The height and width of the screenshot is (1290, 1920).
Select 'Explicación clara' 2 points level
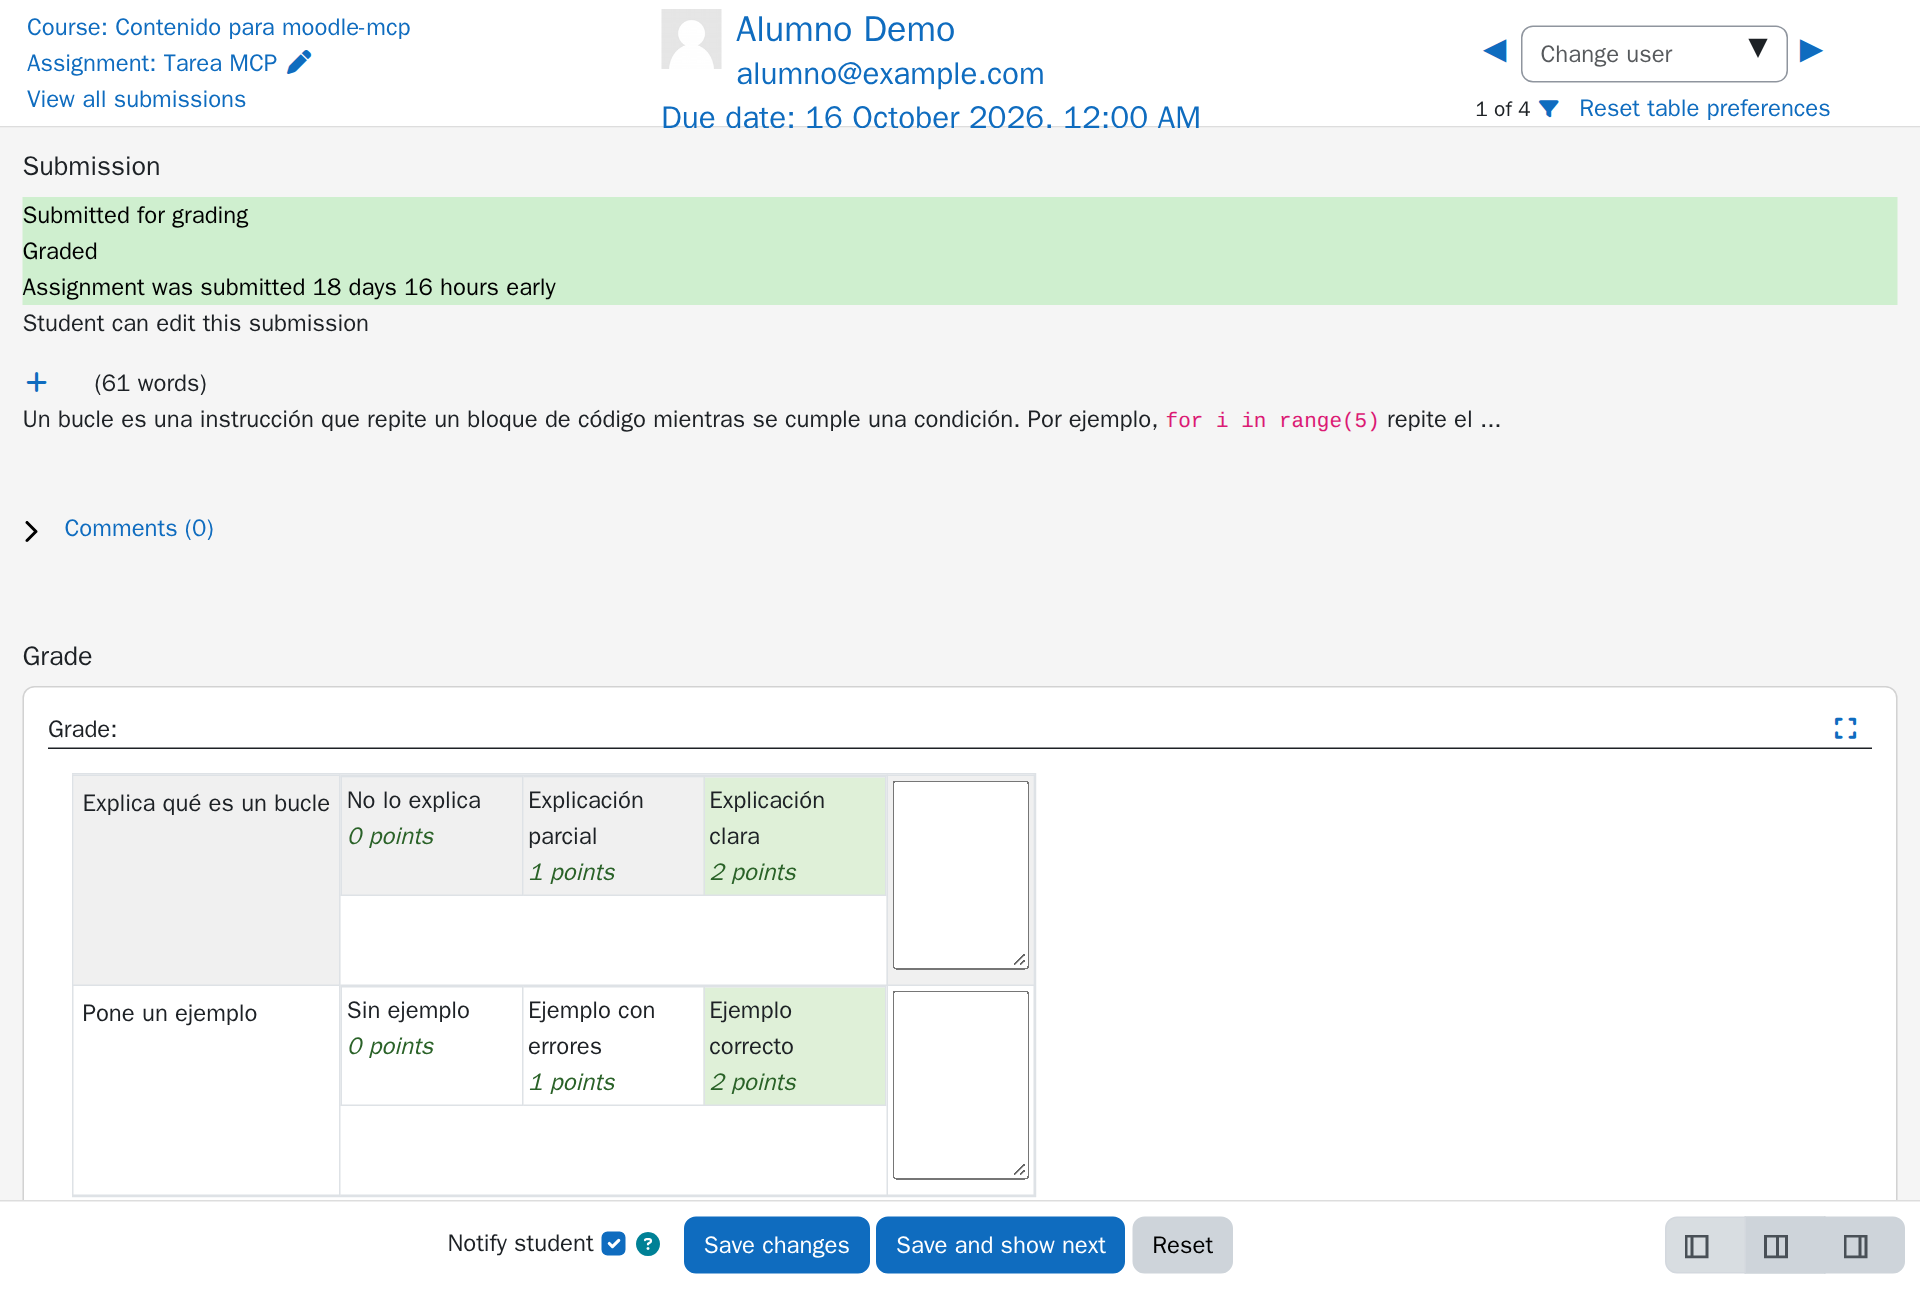[x=795, y=835]
